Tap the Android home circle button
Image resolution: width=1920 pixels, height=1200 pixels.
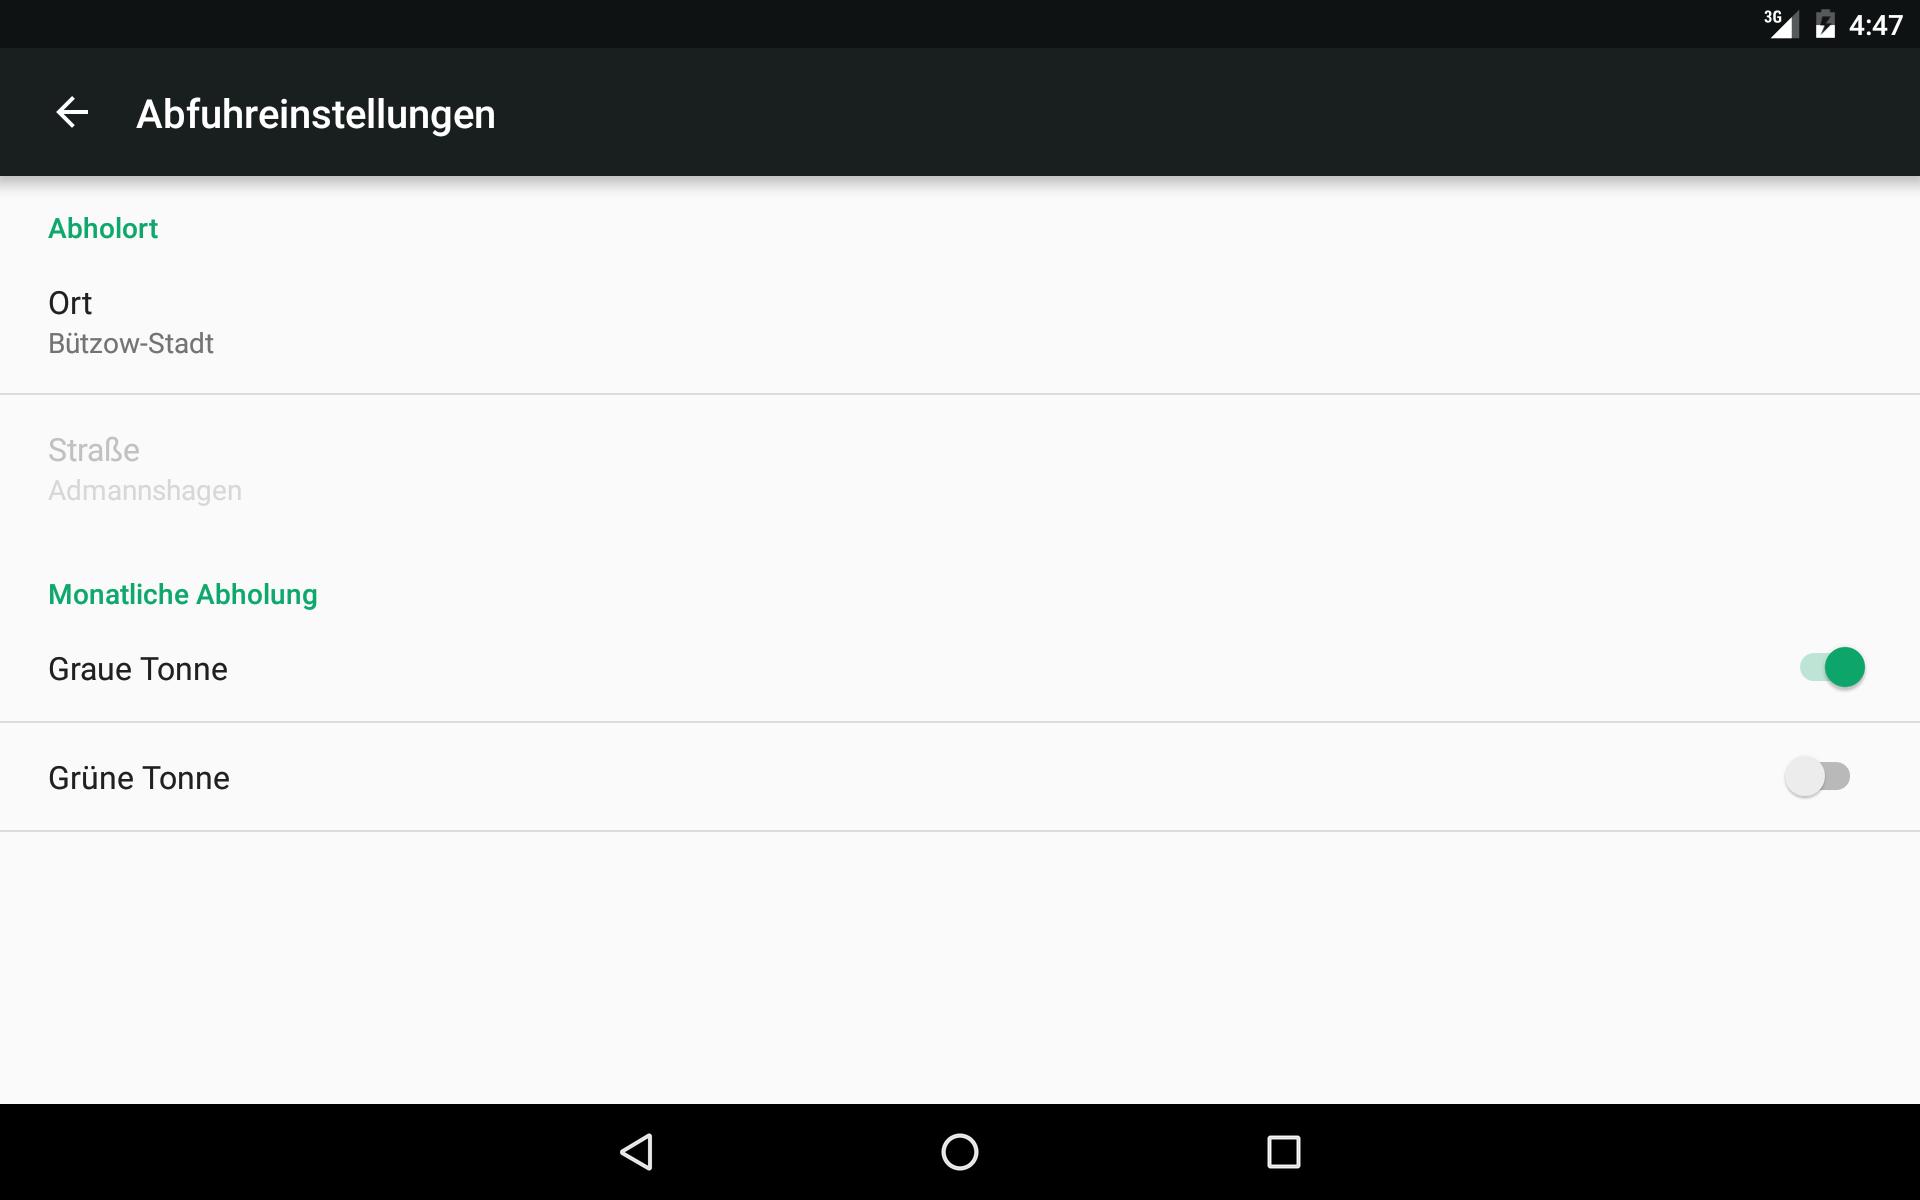coord(960,1152)
